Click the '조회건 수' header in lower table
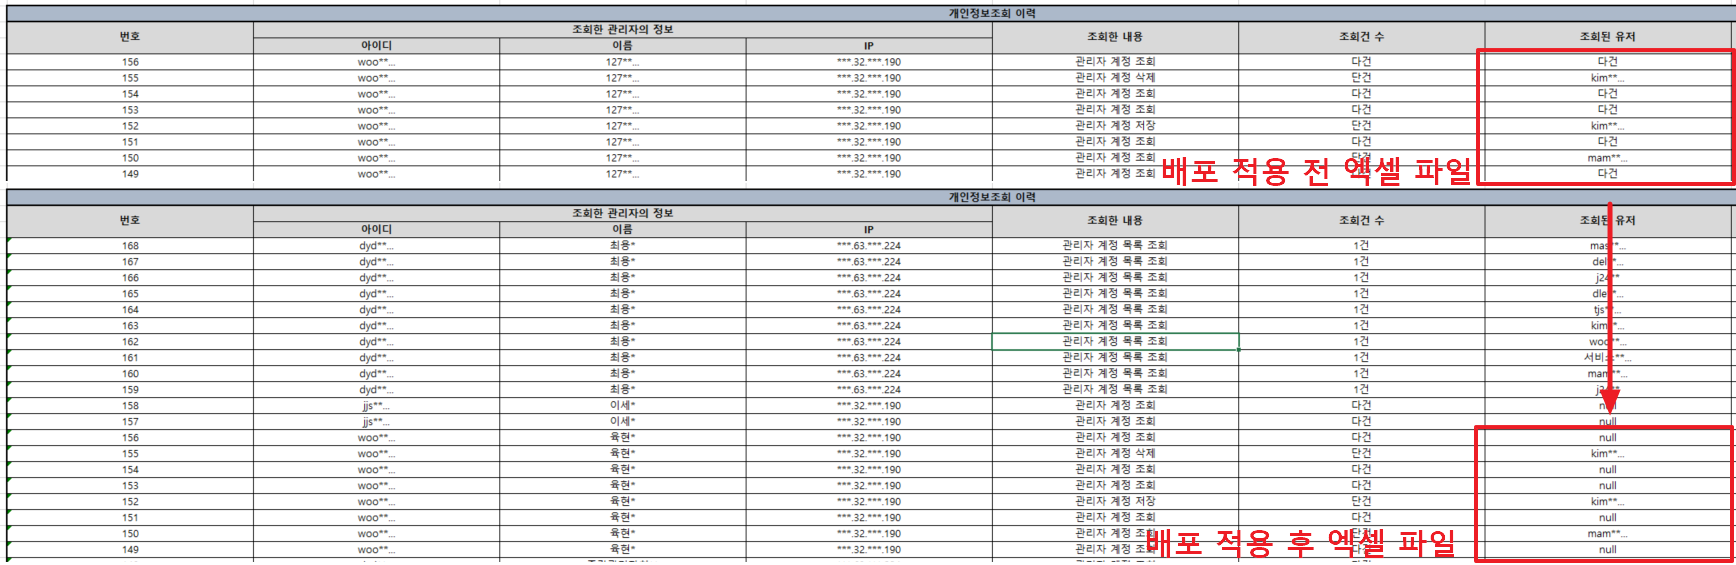This screenshot has width=1736, height=565. 1361,221
